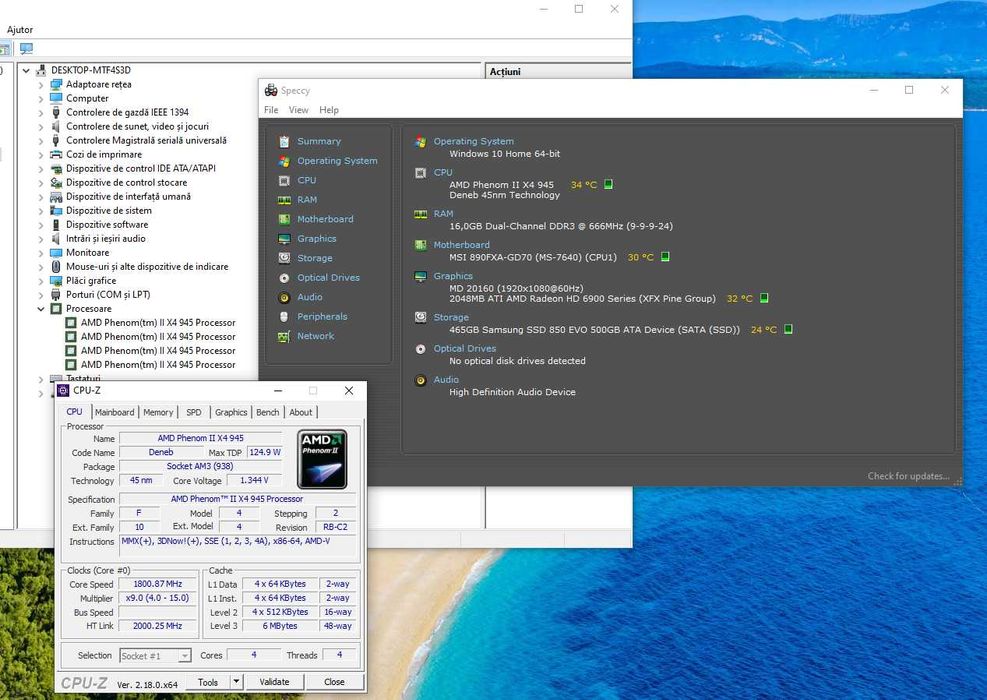The image size is (987, 700).
Task: Select the Optical Drives disc icon in sidebar
Action: (285, 278)
